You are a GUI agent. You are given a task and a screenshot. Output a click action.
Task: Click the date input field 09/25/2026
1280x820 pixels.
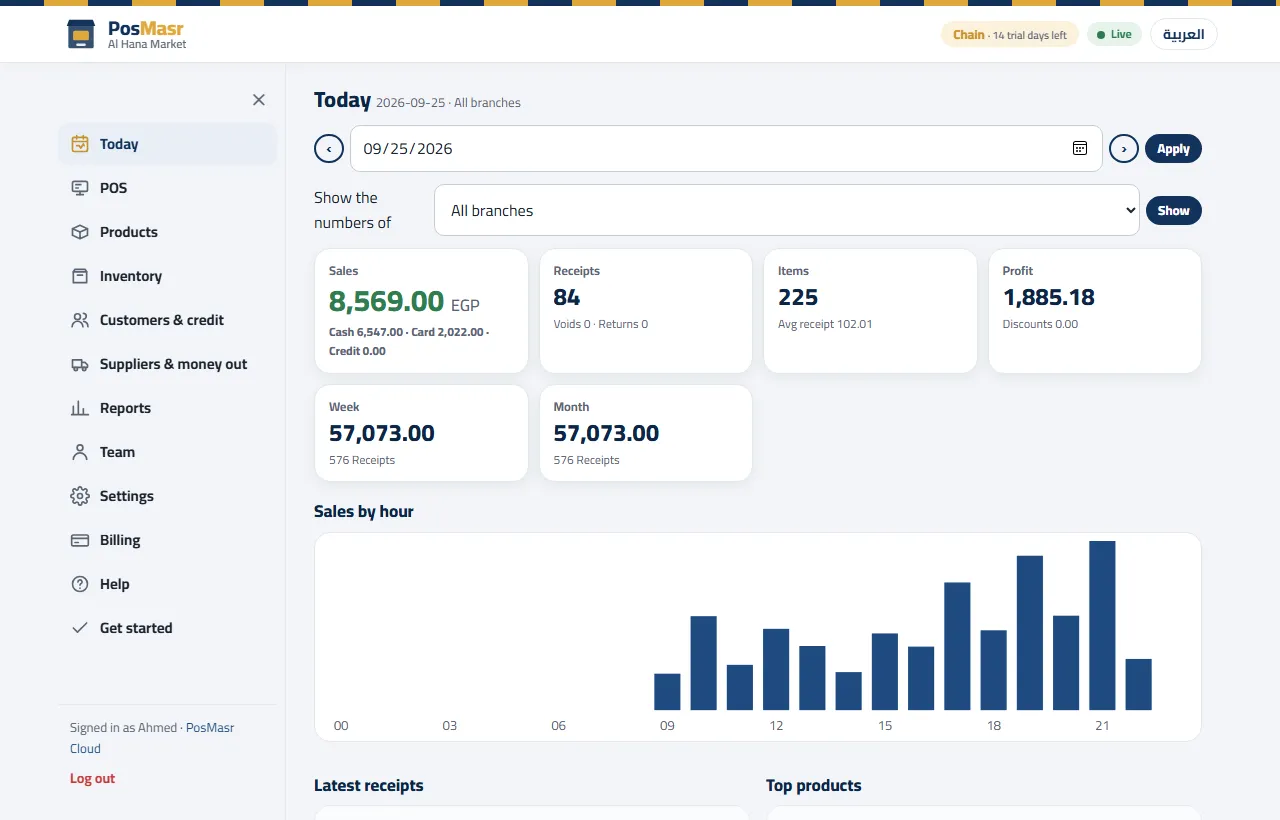(x=726, y=149)
